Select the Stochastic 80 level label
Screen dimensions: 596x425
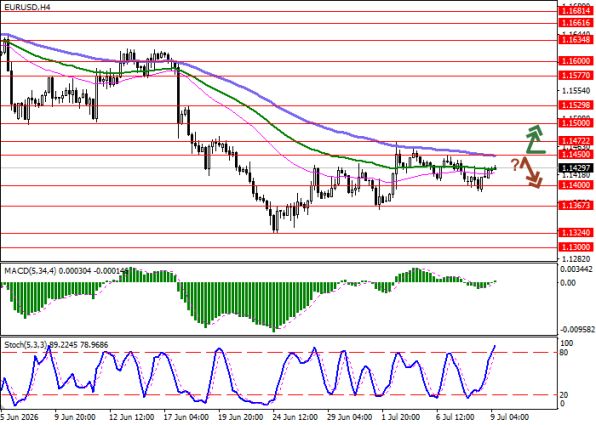point(564,353)
